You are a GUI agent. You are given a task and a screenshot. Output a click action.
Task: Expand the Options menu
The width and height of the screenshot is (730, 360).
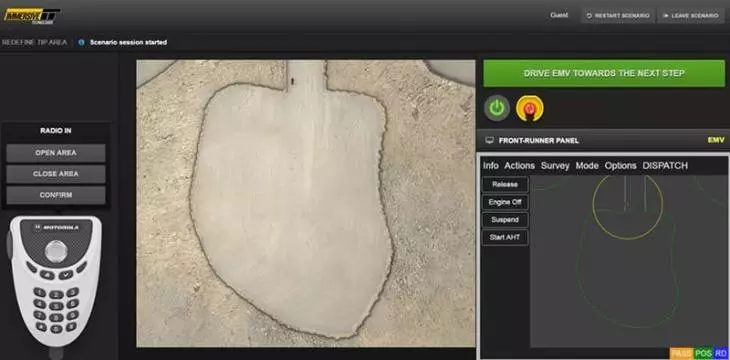pyautogui.click(x=621, y=166)
